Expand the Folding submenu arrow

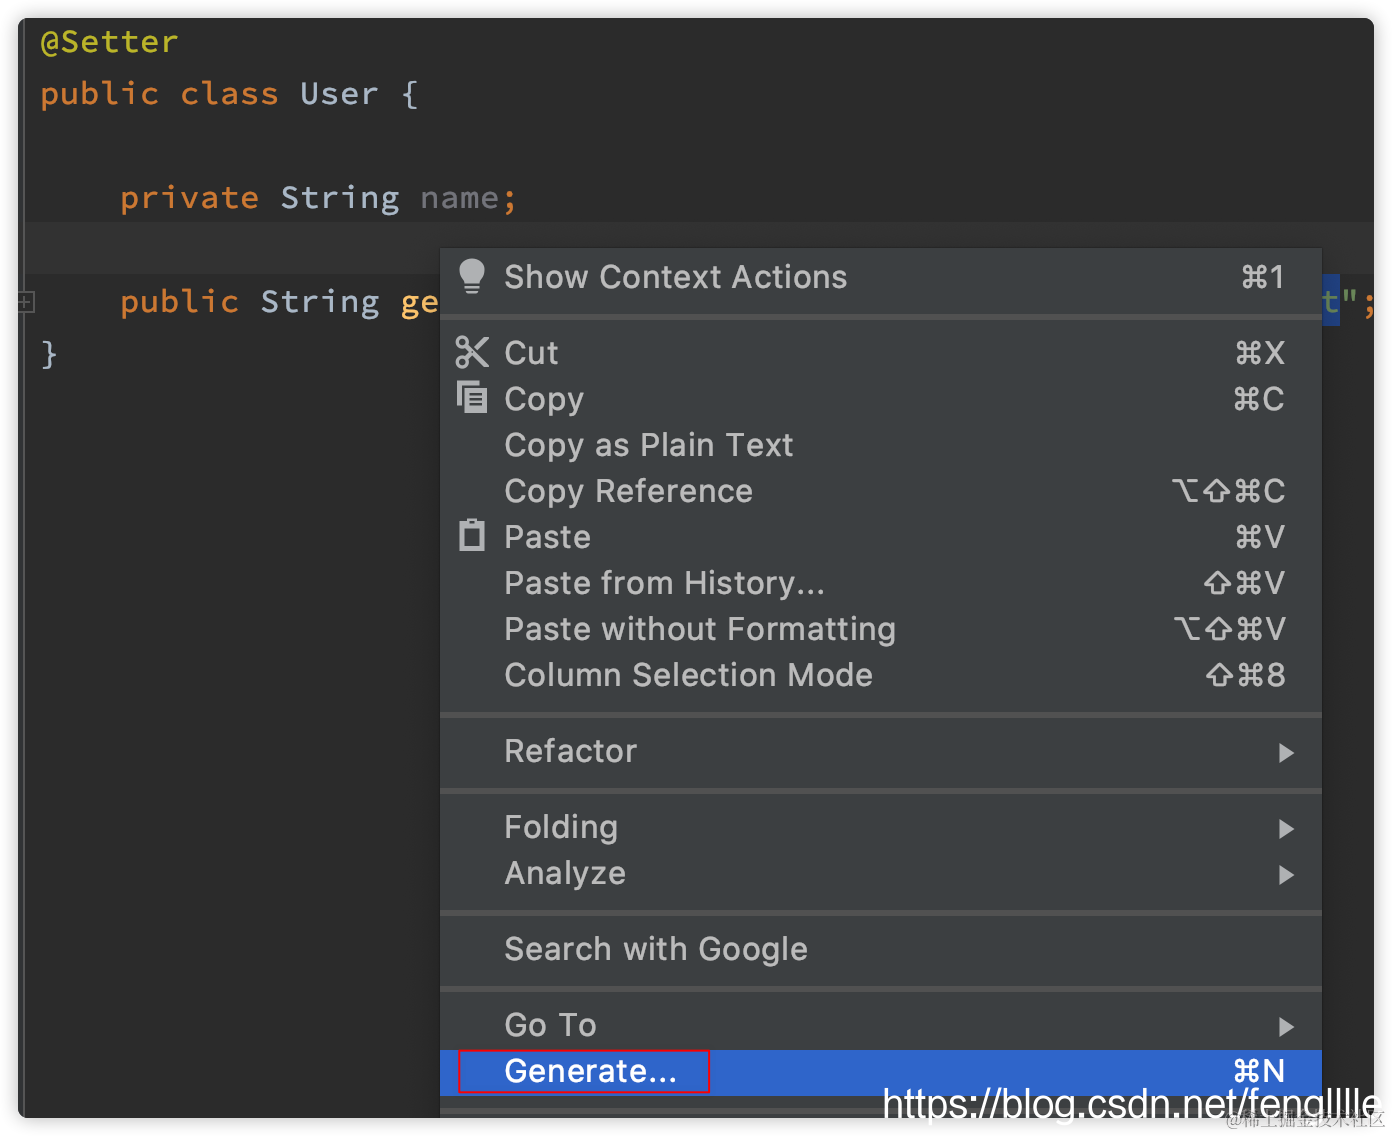coord(1286,828)
